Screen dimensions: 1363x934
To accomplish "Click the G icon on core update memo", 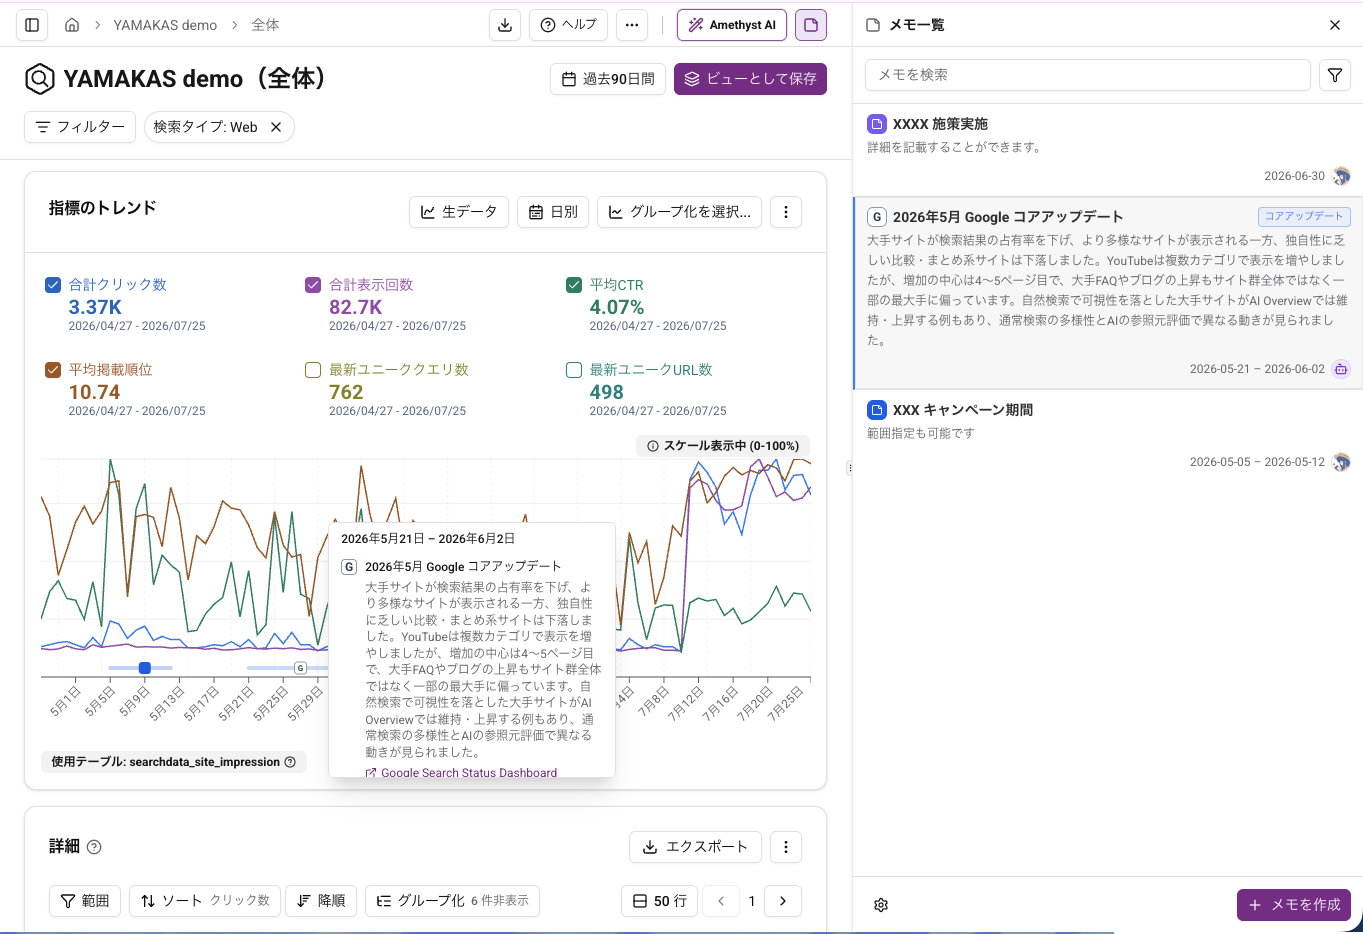I will (x=876, y=217).
